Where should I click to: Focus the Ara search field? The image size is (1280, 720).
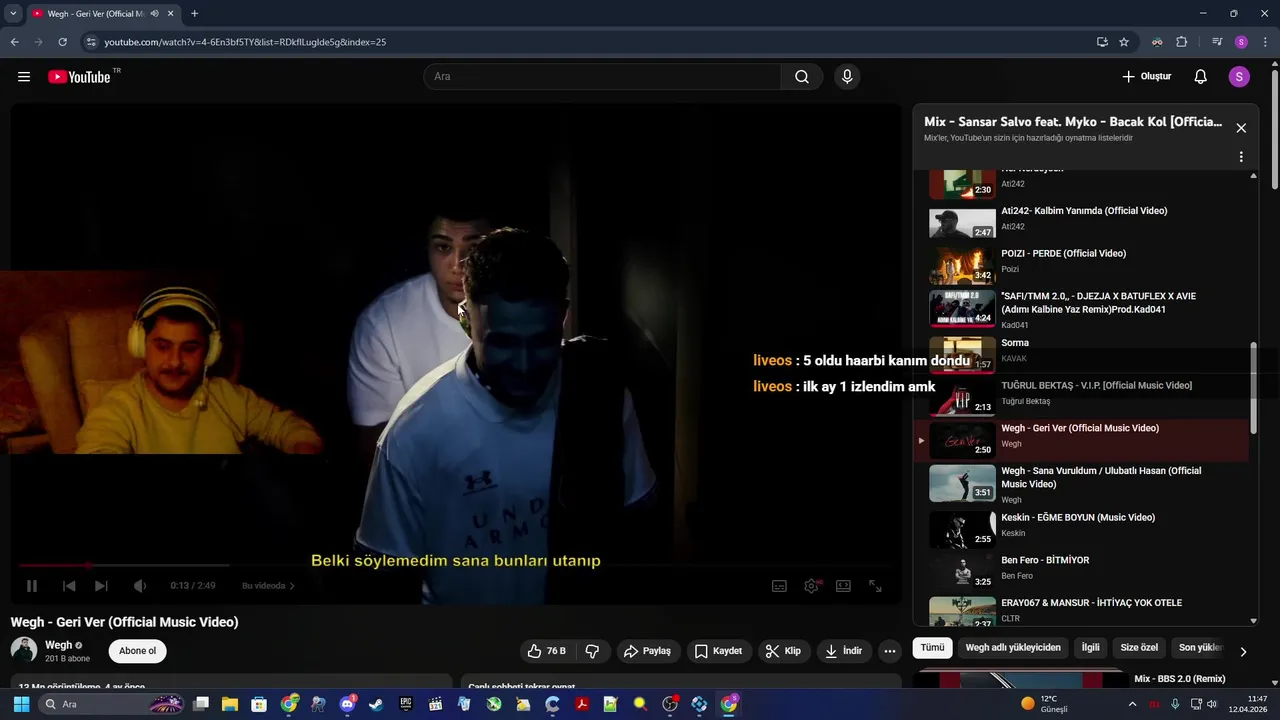click(x=603, y=77)
